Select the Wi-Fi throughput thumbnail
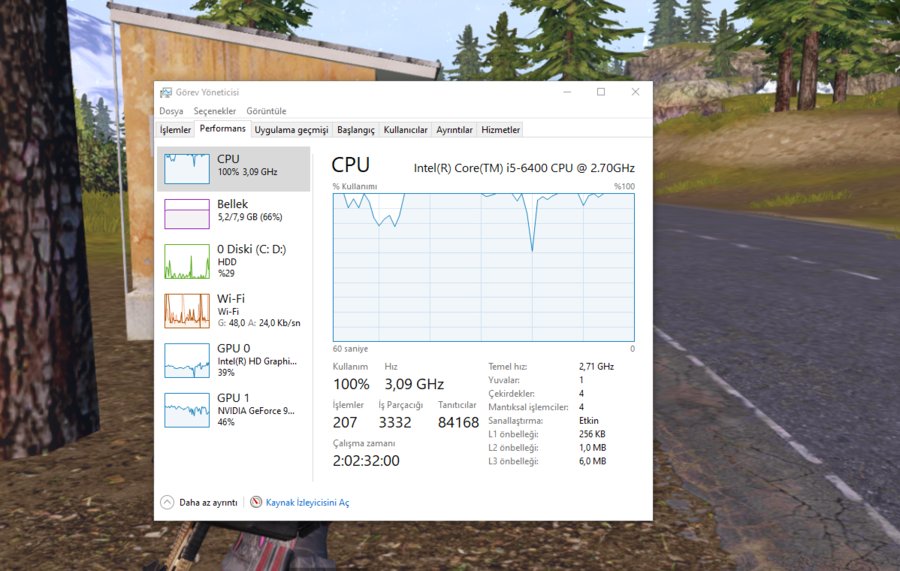Image resolution: width=900 pixels, height=571 pixels. point(187,311)
